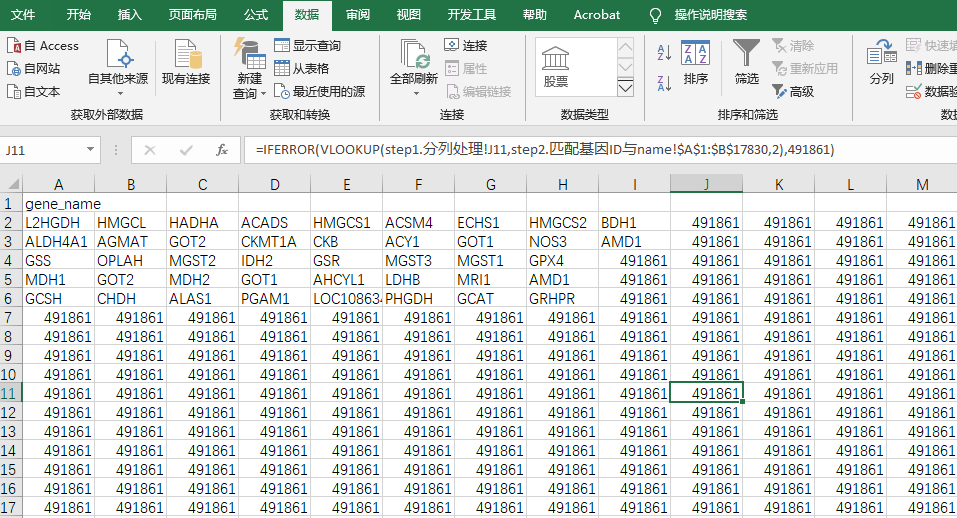Import data from Access (自 Access)

click(x=43, y=46)
